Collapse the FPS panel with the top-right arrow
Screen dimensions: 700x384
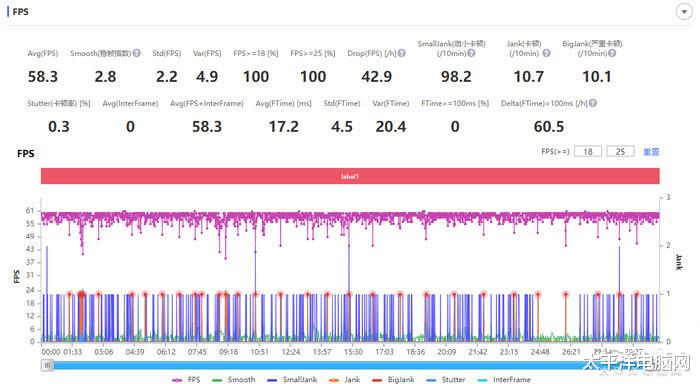(684, 12)
